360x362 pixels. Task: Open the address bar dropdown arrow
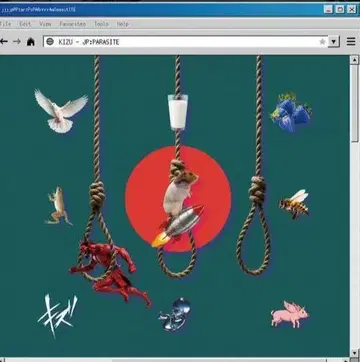[x=334, y=42]
